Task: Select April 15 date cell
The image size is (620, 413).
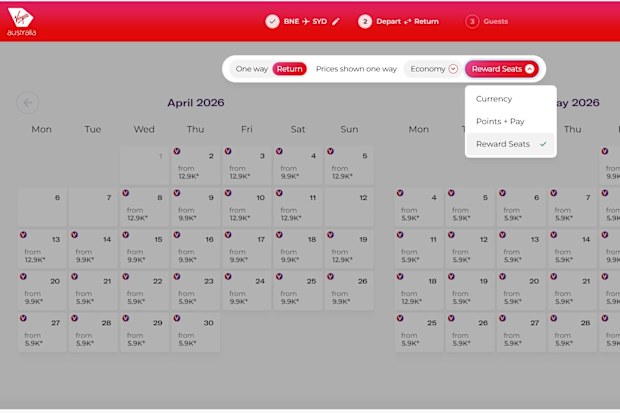Action: click(x=144, y=249)
